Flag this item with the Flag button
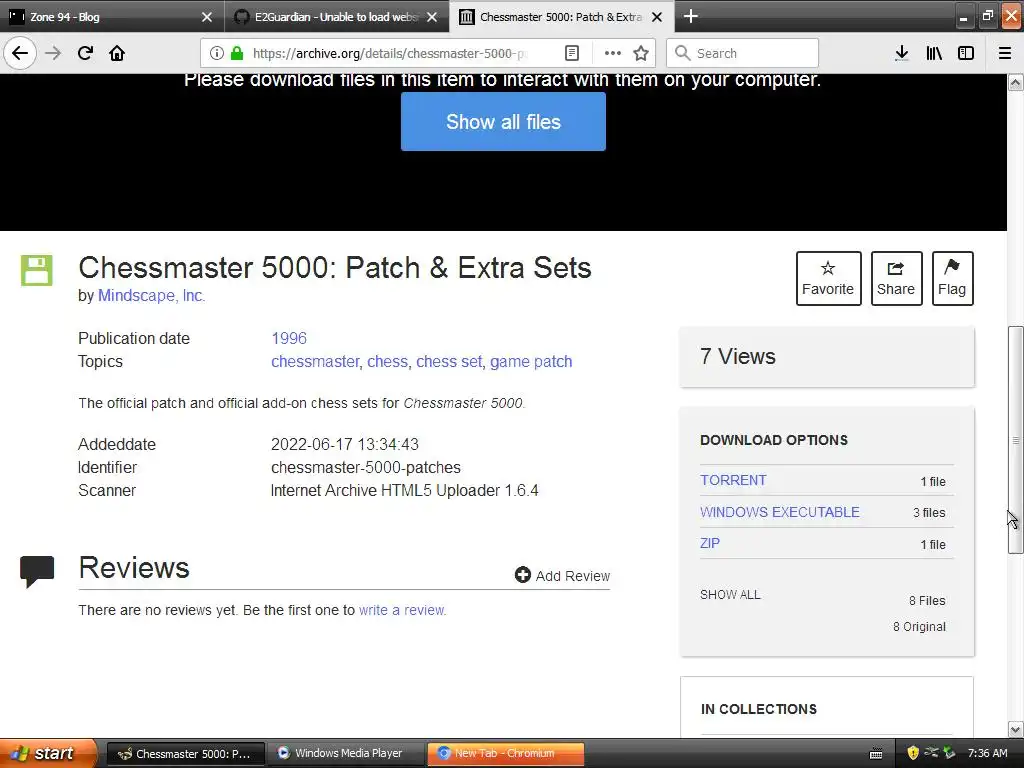This screenshot has height=768, width=1024. tap(952, 278)
